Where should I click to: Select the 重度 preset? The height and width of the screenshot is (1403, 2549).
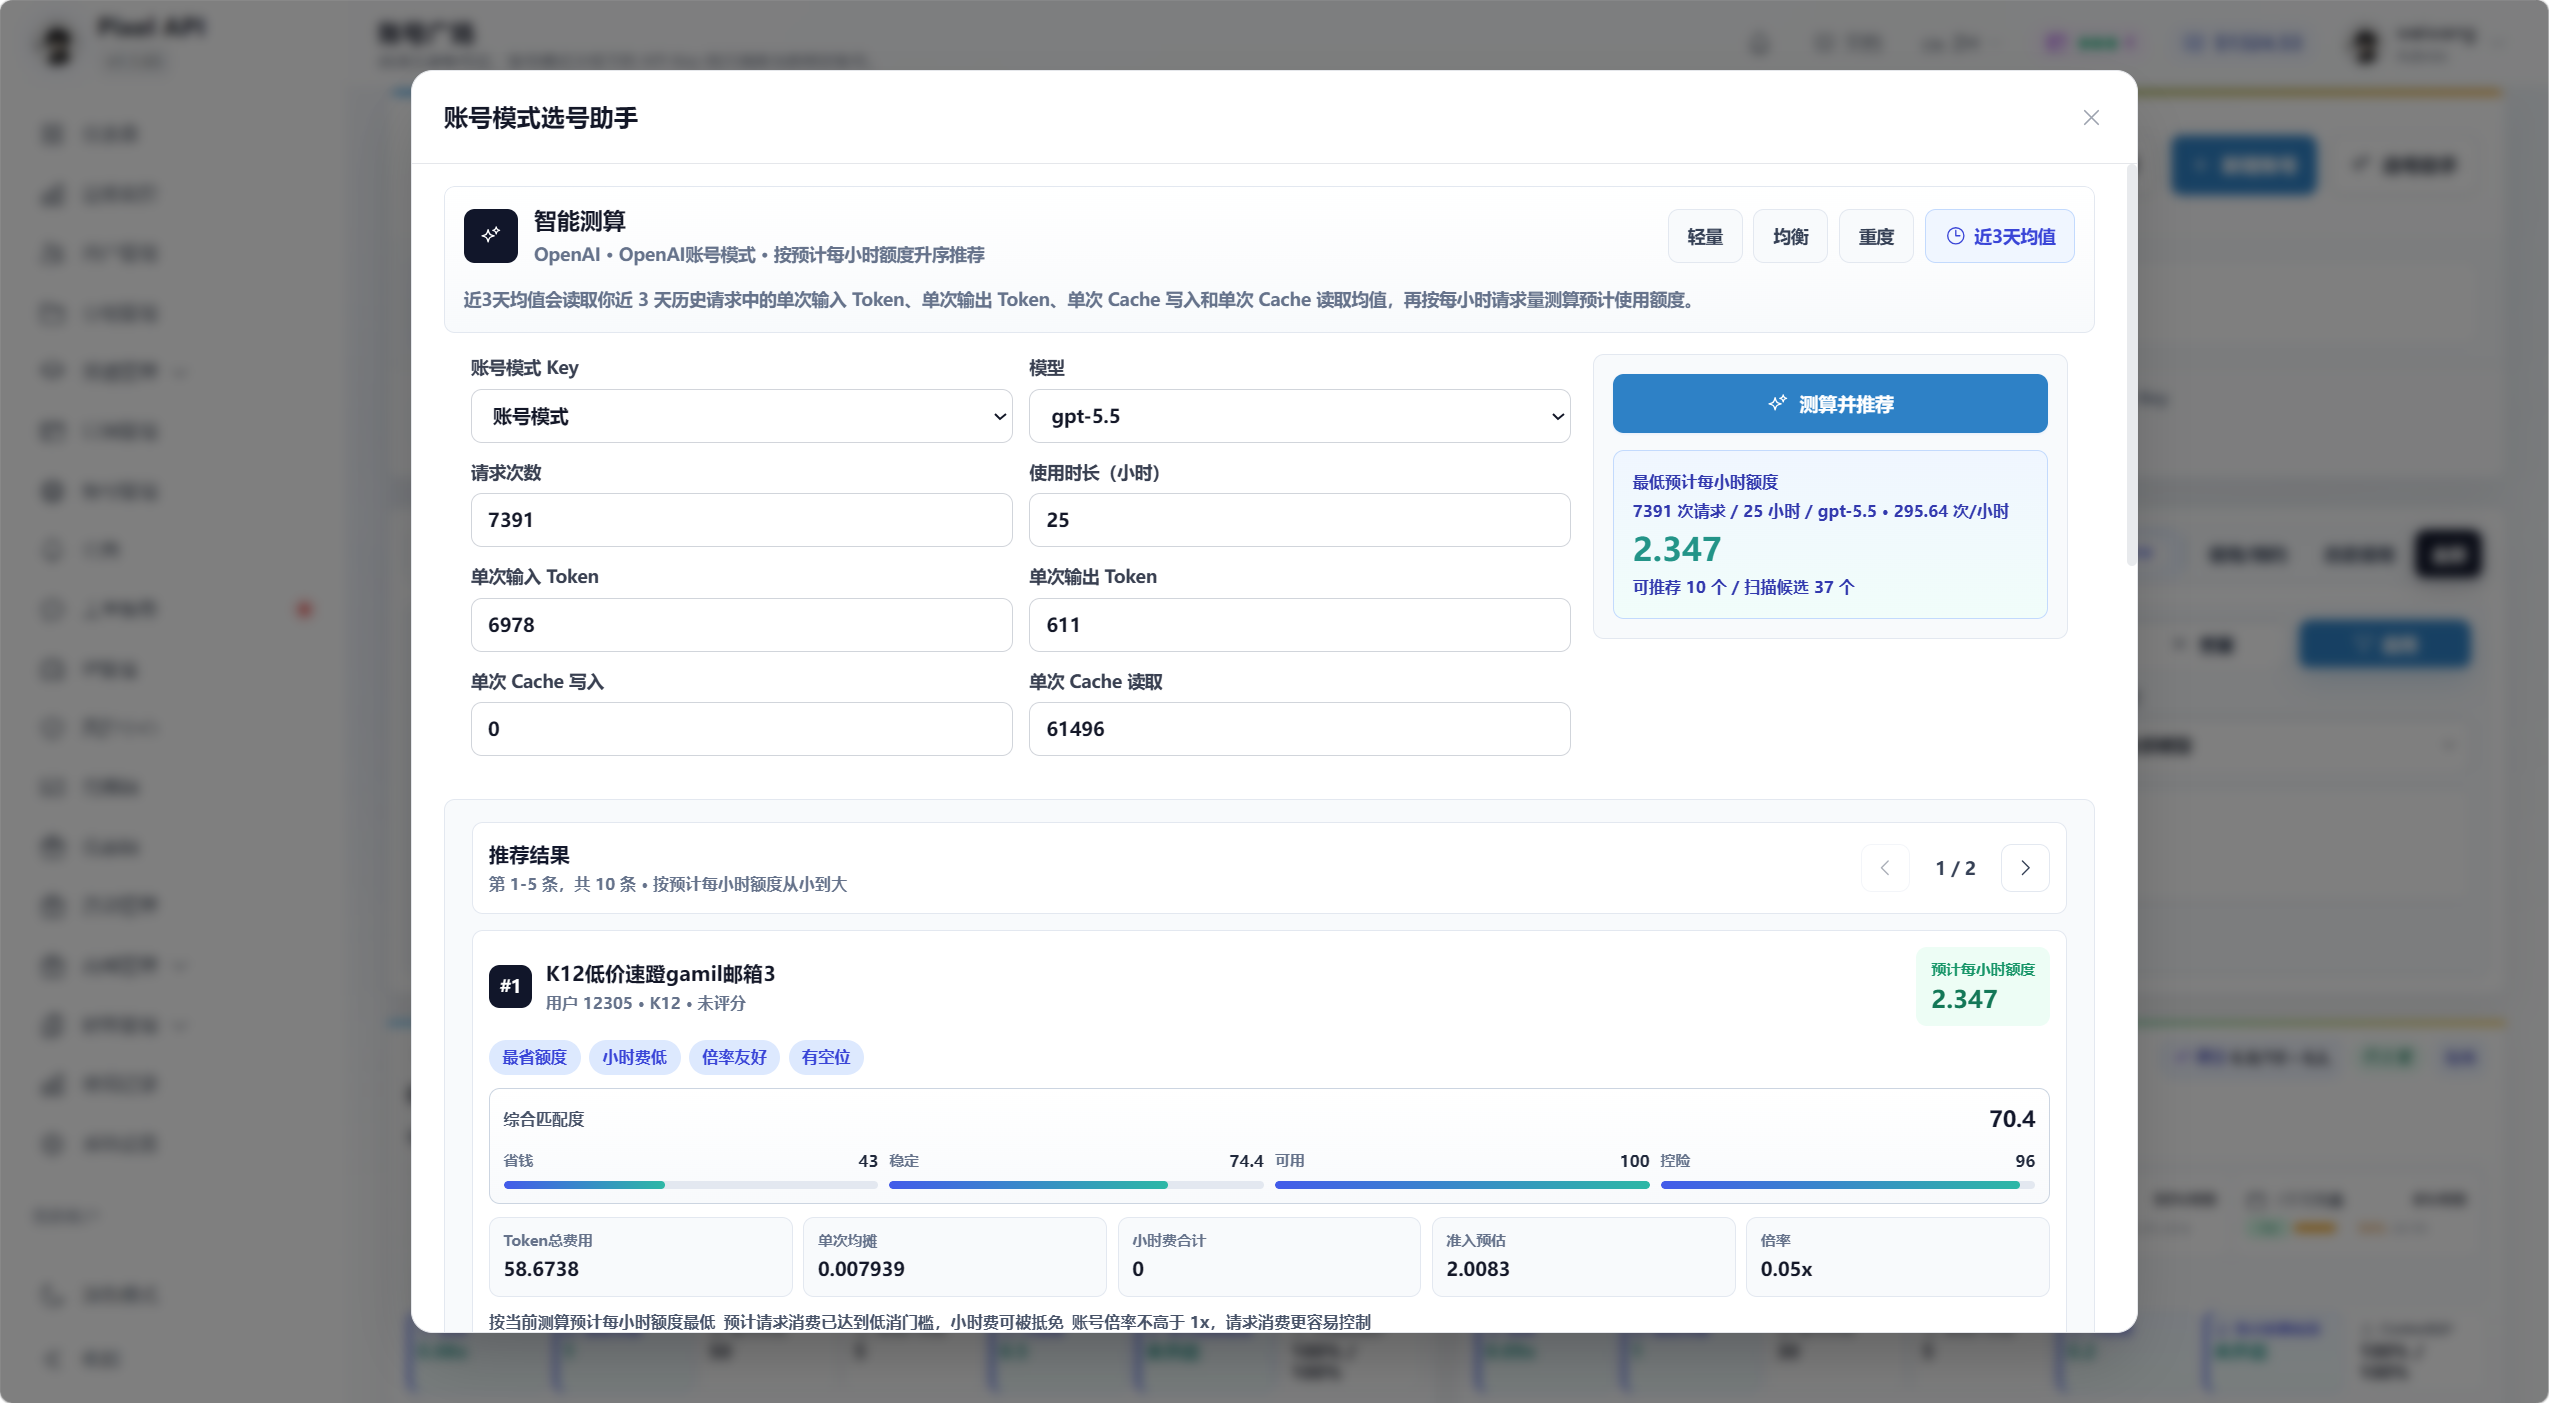point(1876,237)
